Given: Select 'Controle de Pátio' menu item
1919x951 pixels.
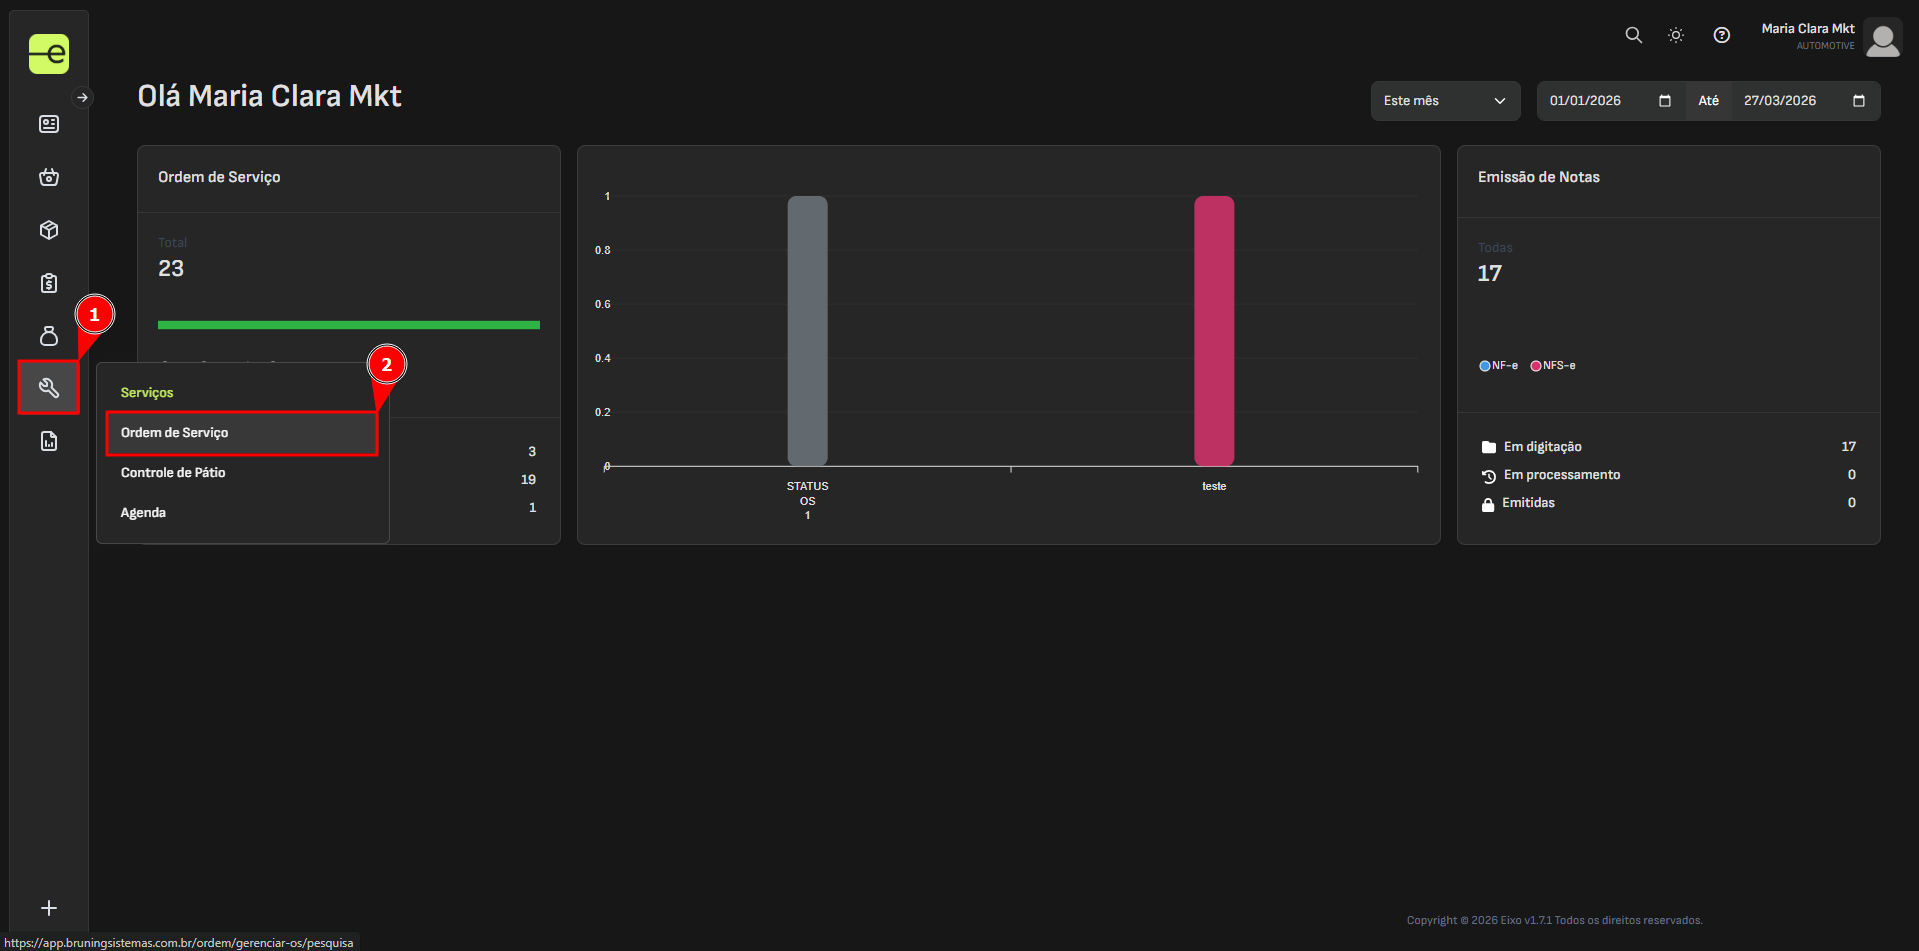Looking at the screenshot, I should point(173,473).
